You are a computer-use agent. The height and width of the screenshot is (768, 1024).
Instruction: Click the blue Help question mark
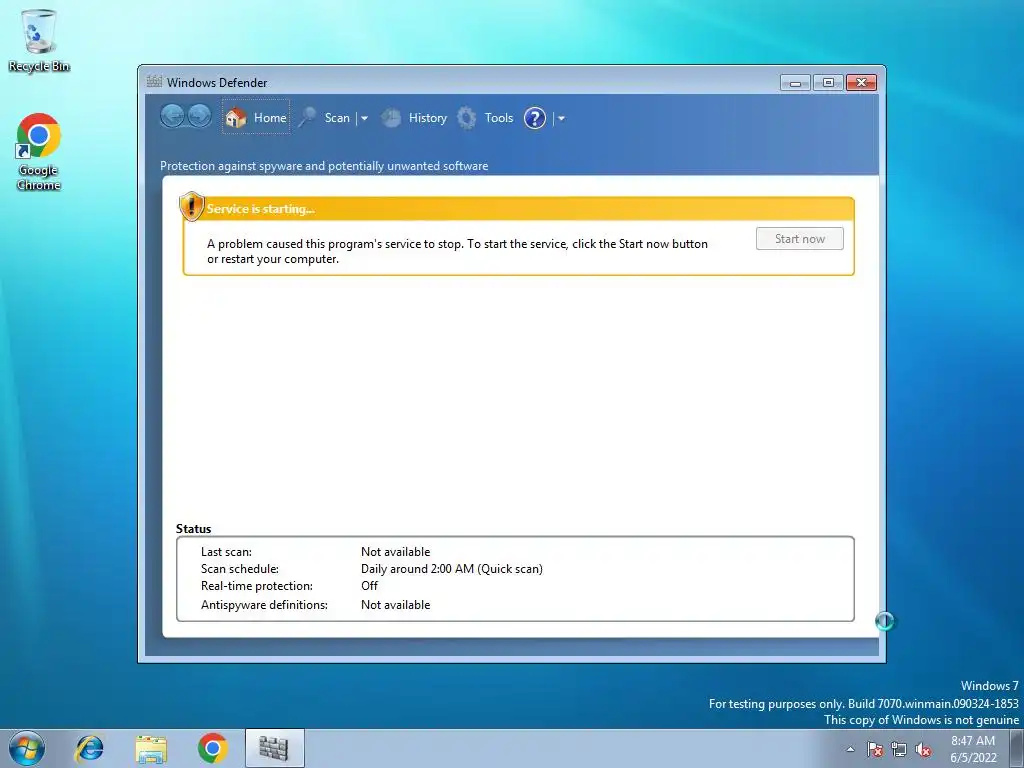535,118
